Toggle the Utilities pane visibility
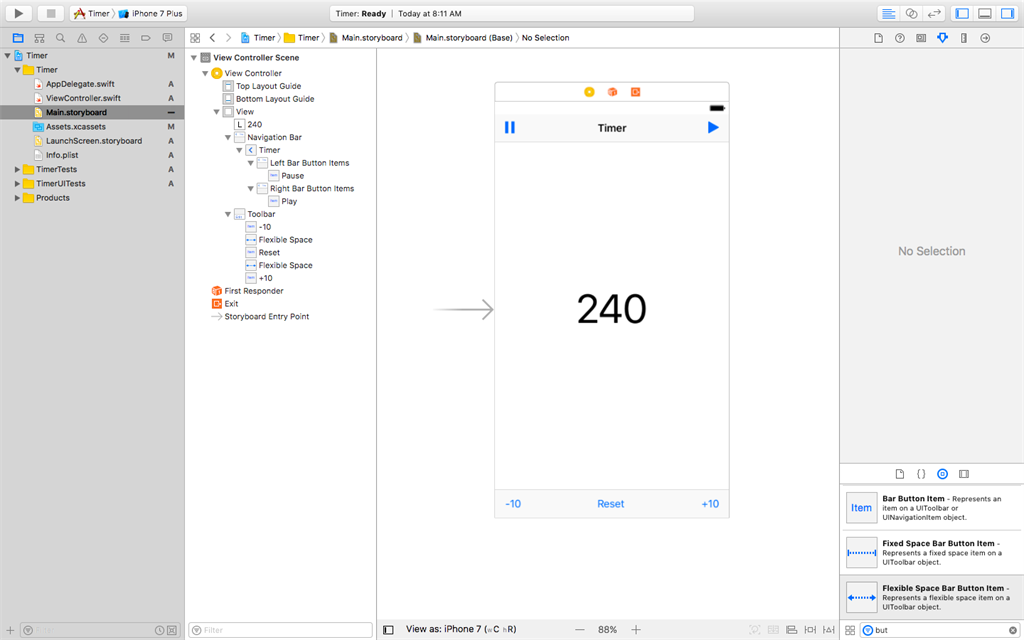1024x640 pixels. coord(1008,13)
